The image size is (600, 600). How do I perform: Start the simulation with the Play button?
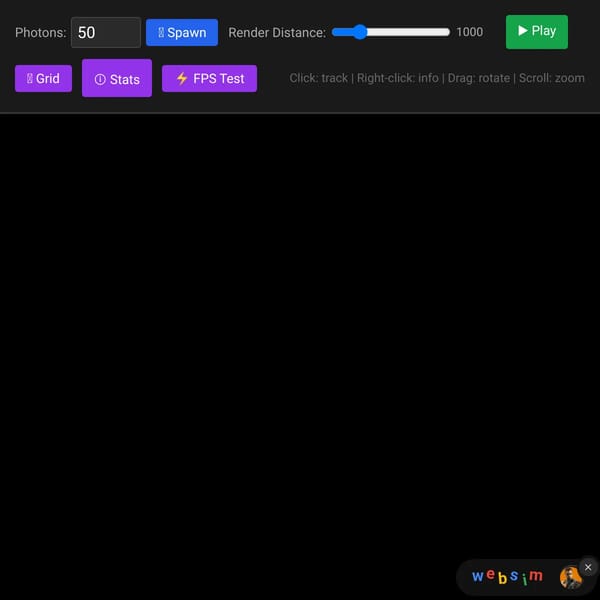coord(536,32)
